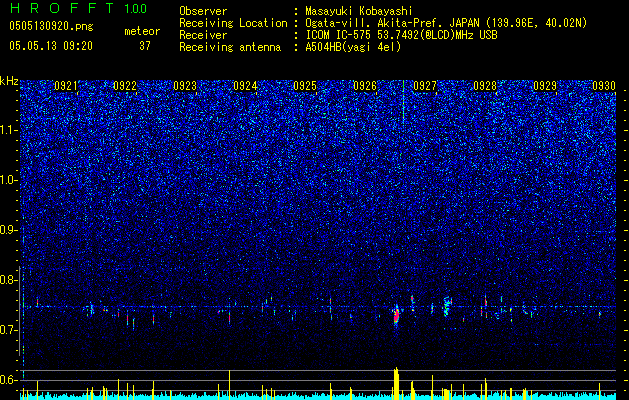Select the ICOM IC-575 receiver value
Screen dimensions: 629x400
[401, 35]
